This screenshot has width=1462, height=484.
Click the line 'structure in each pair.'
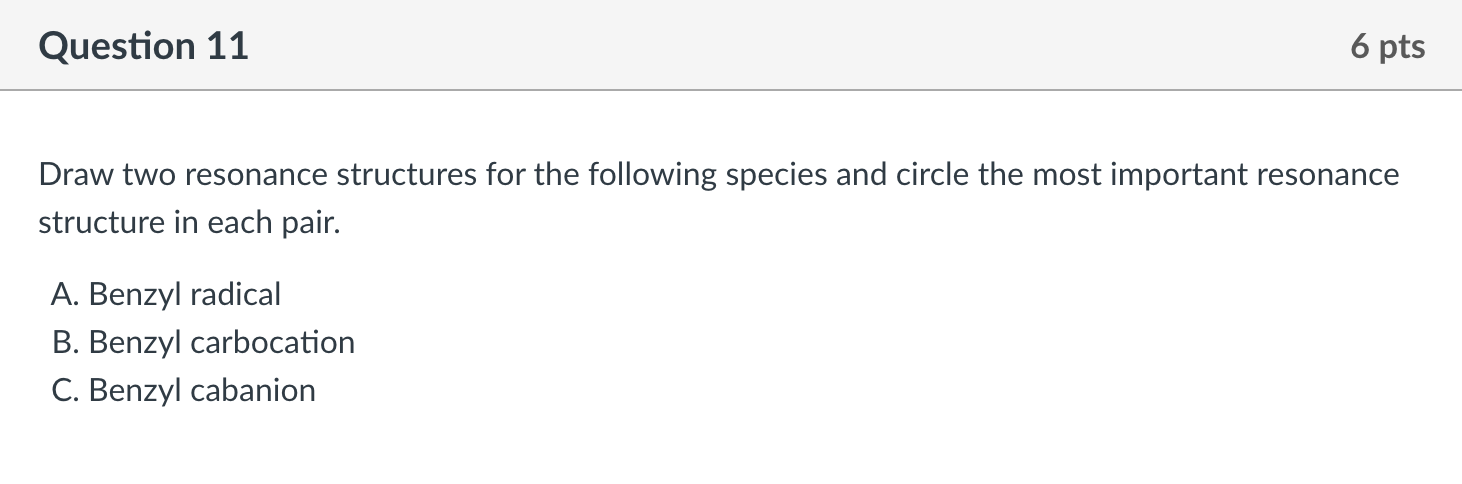tap(190, 223)
